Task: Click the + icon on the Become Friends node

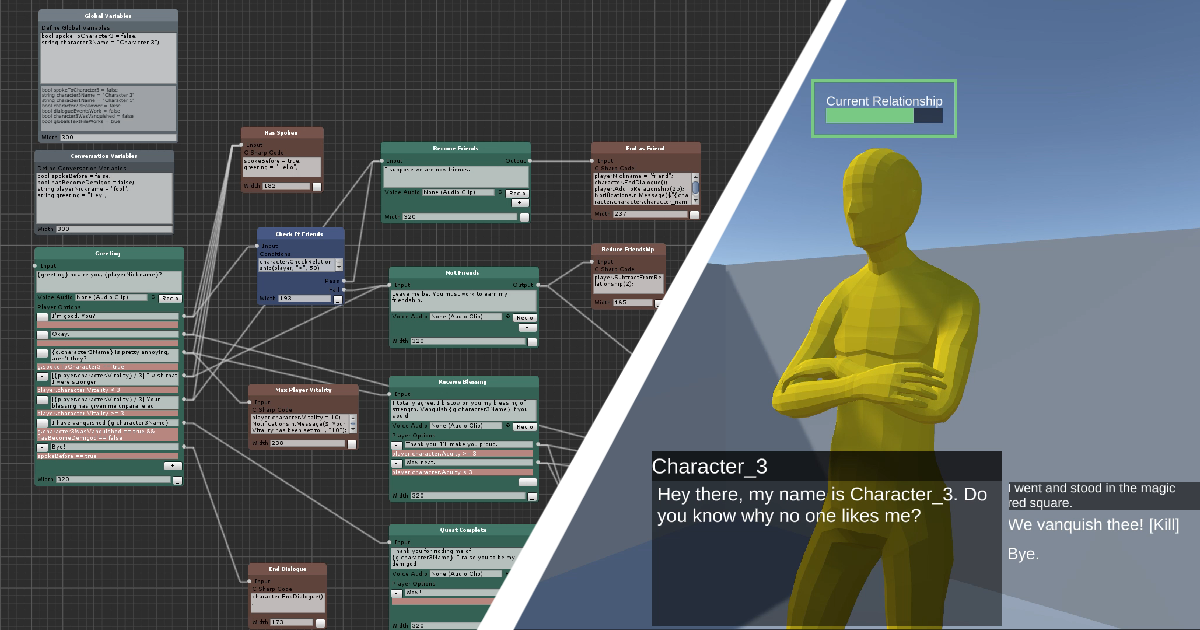Action: click(519, 202)
